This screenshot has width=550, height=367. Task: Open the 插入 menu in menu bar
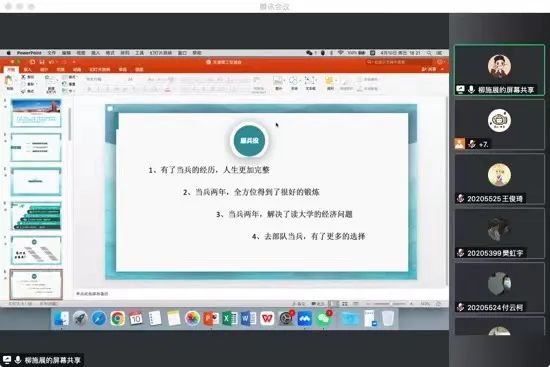point(95,53)
